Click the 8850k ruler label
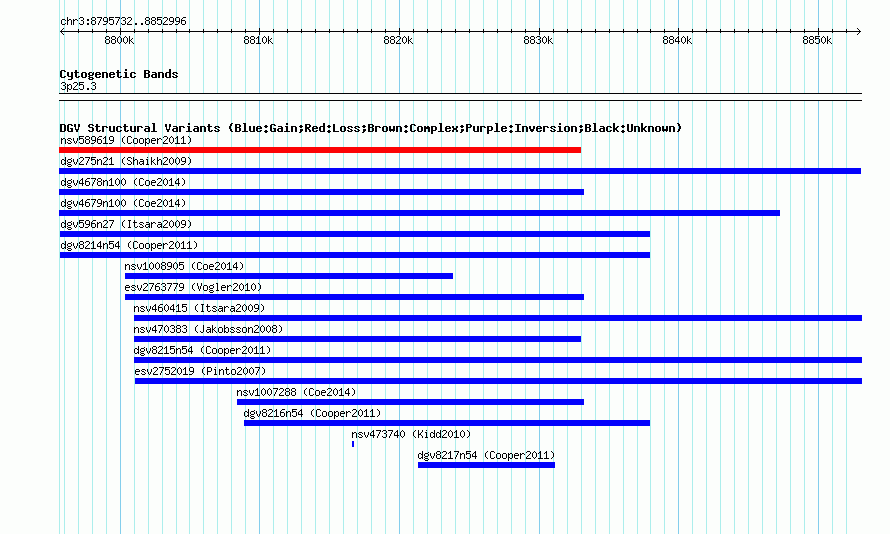 pyautogui.click(x=817, y=40)
